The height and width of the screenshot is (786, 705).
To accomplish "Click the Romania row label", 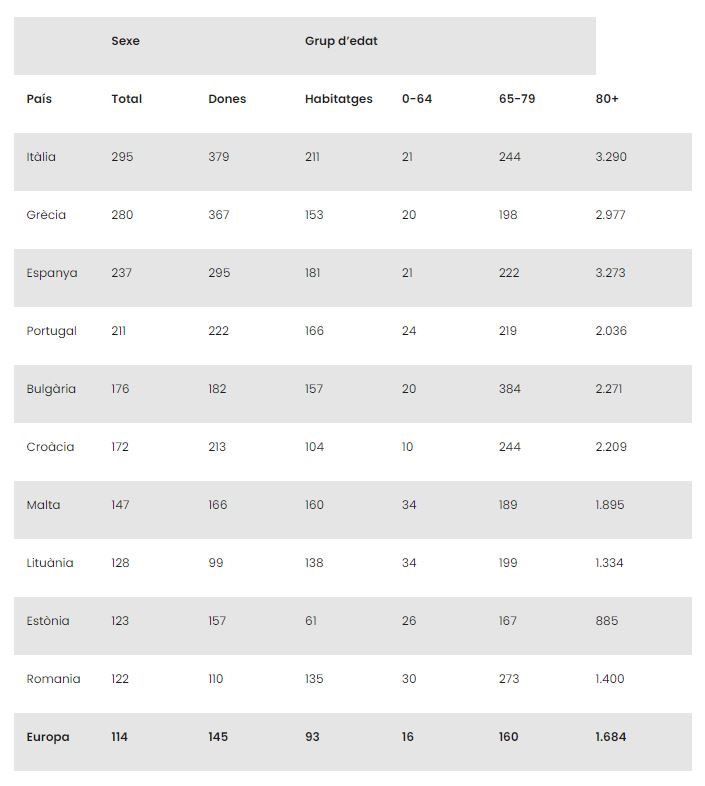I will pos(53,679).
